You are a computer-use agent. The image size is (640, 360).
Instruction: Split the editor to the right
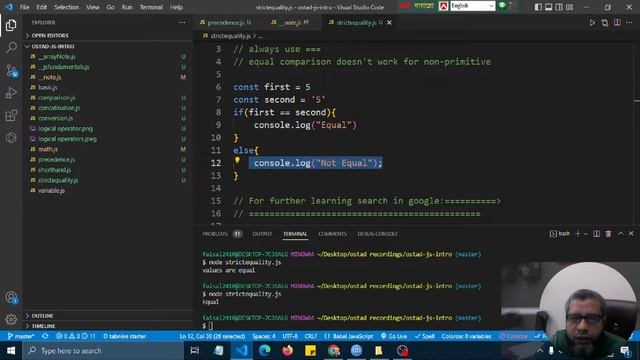pos(617,23)
